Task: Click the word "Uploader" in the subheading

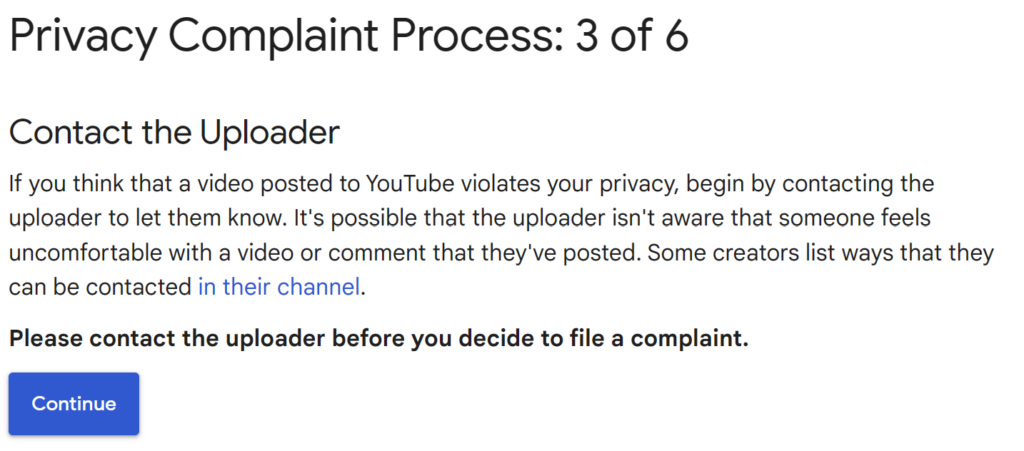Action: pyautogui.click(x=269, y=133)
